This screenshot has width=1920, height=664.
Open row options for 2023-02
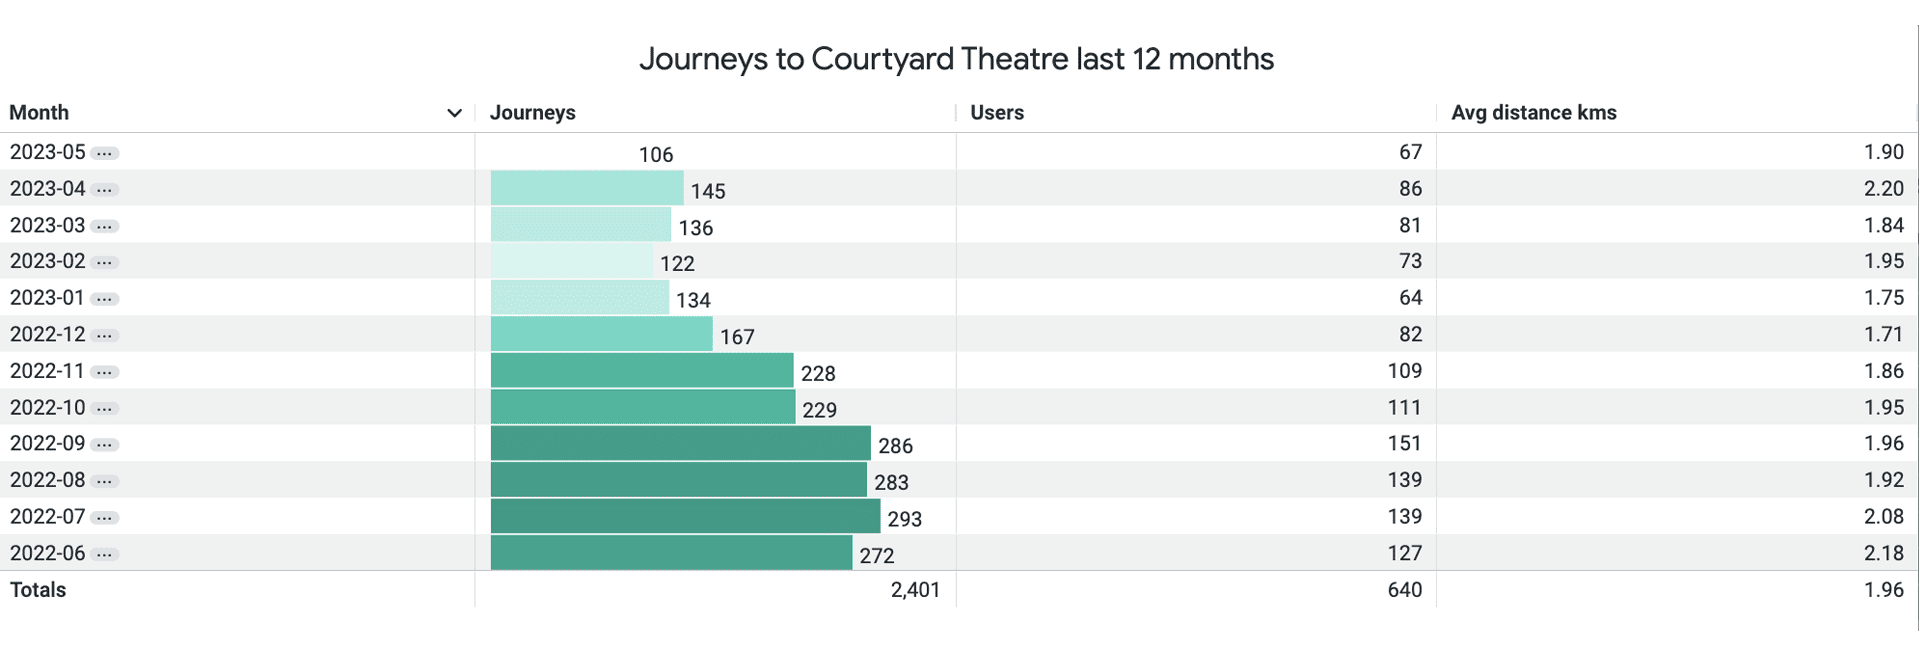click(x=104, y=262)
